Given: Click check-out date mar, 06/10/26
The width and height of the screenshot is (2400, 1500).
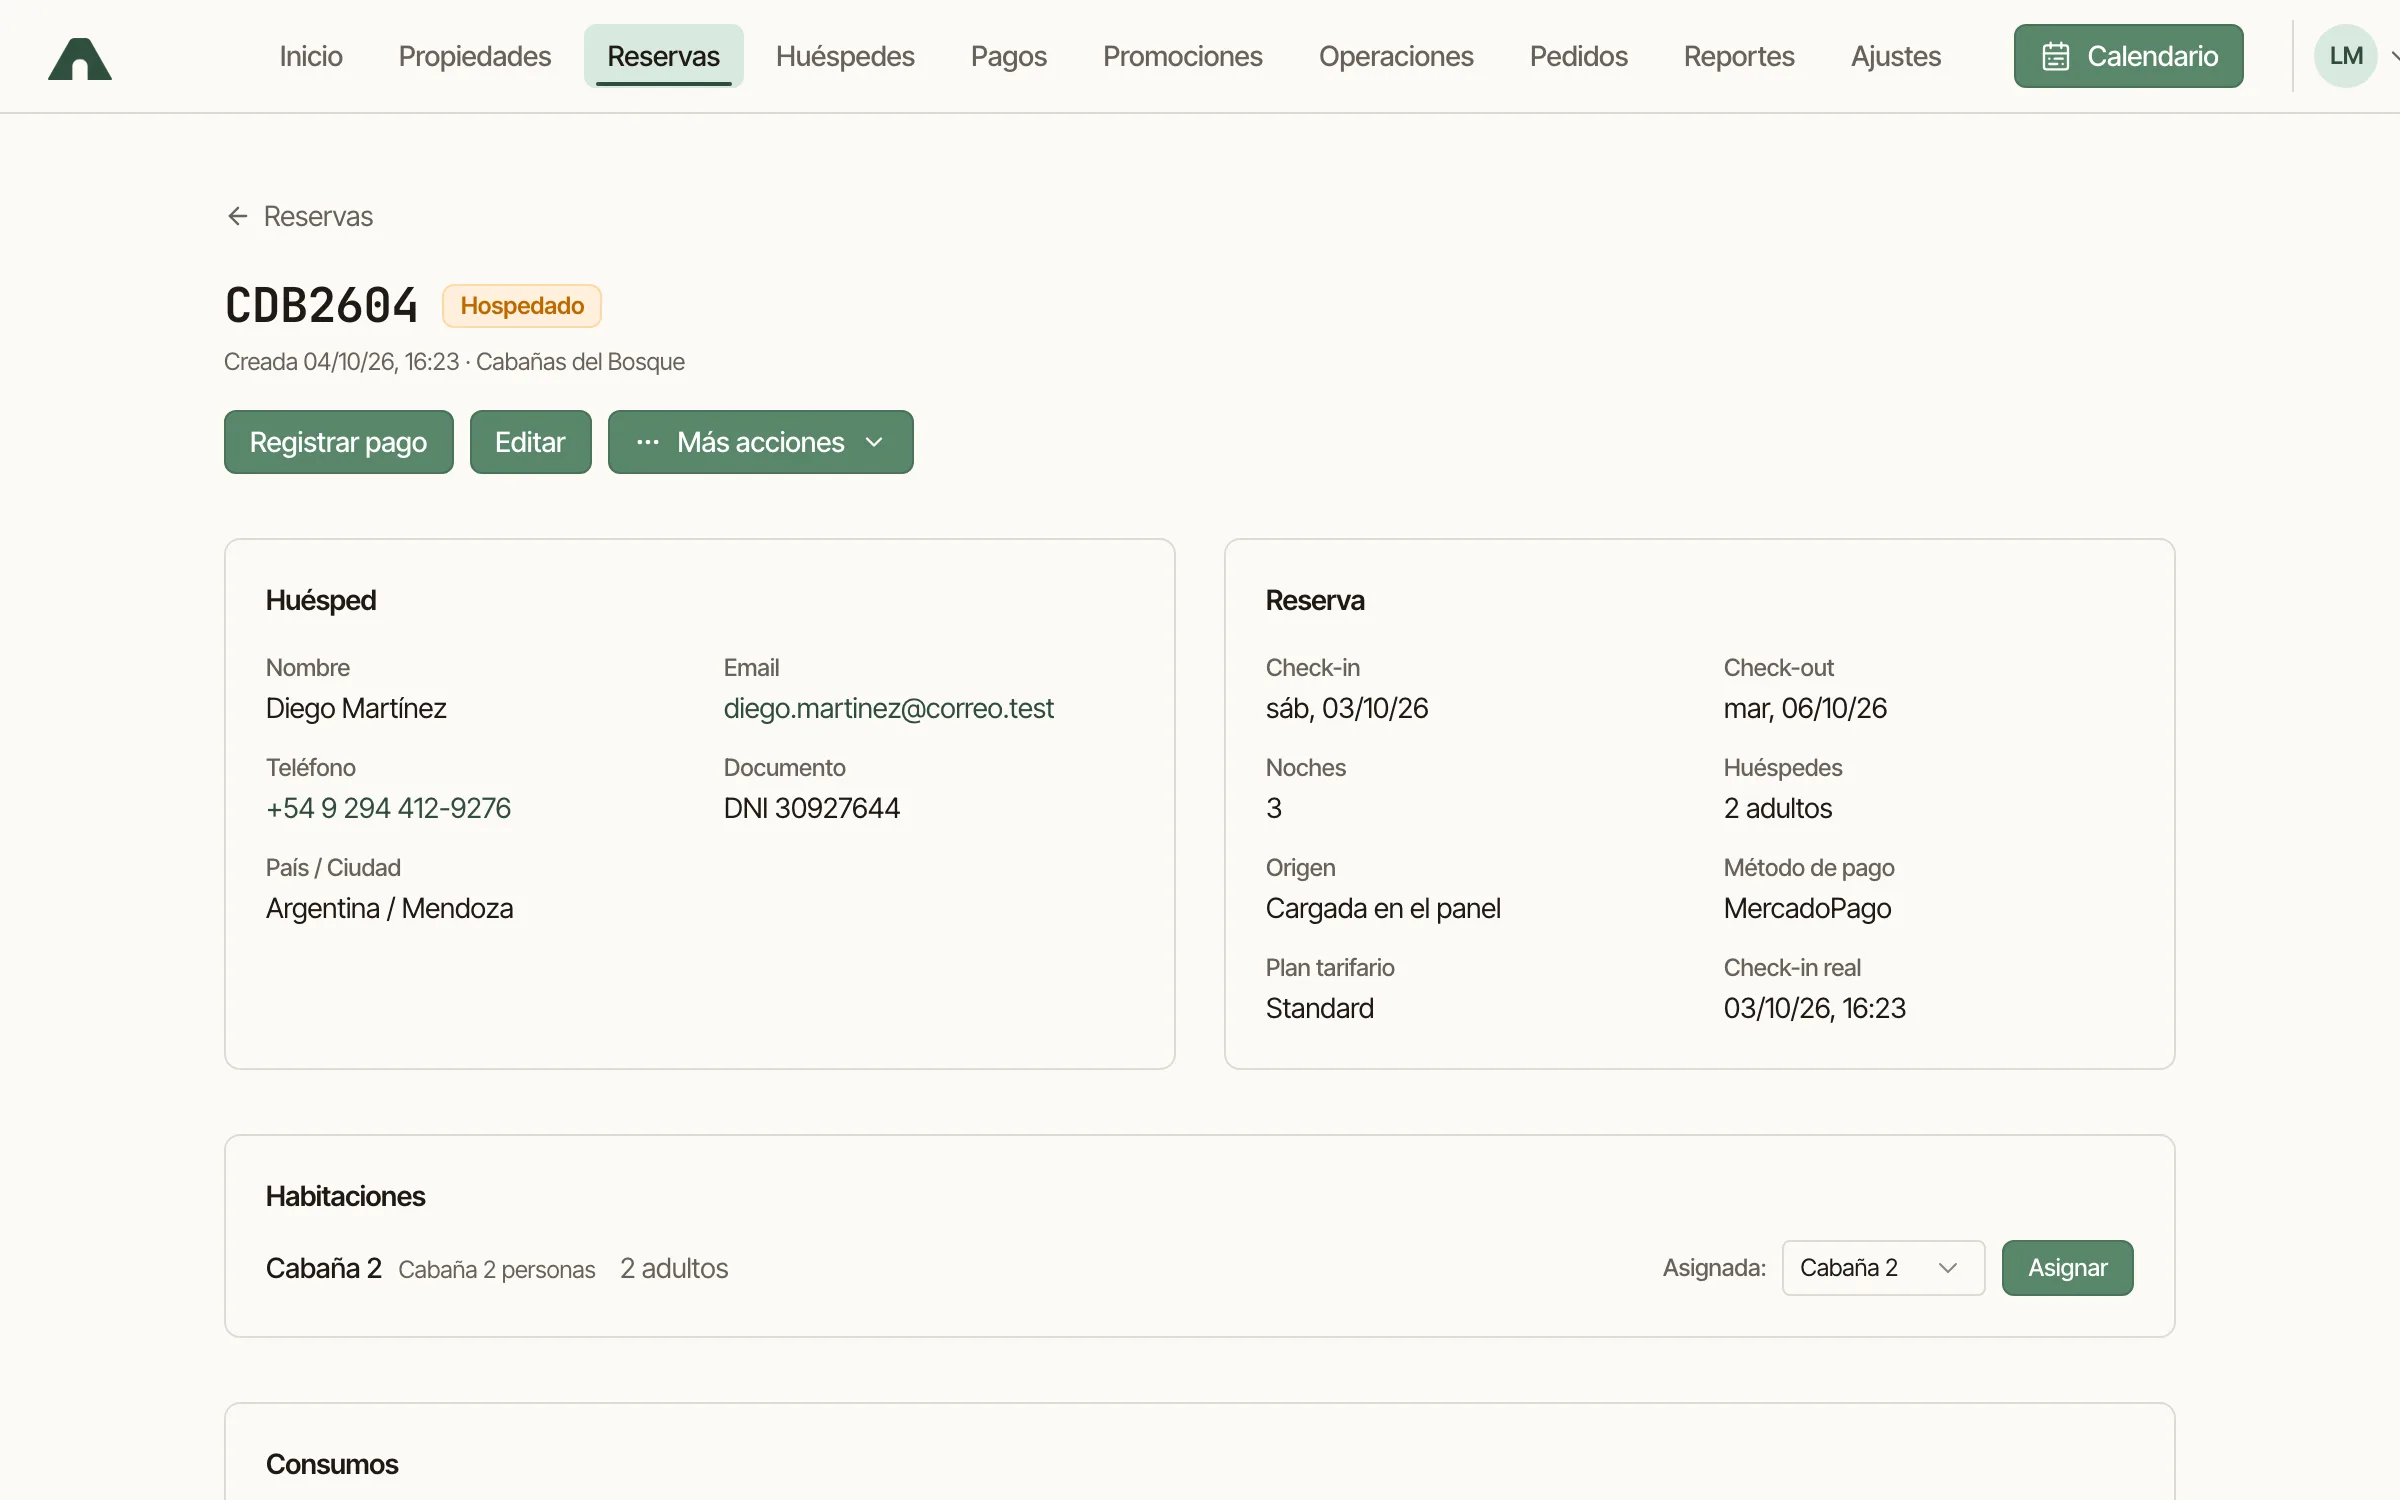Looking at the screenshot, I should click(x=1804, y=708).
